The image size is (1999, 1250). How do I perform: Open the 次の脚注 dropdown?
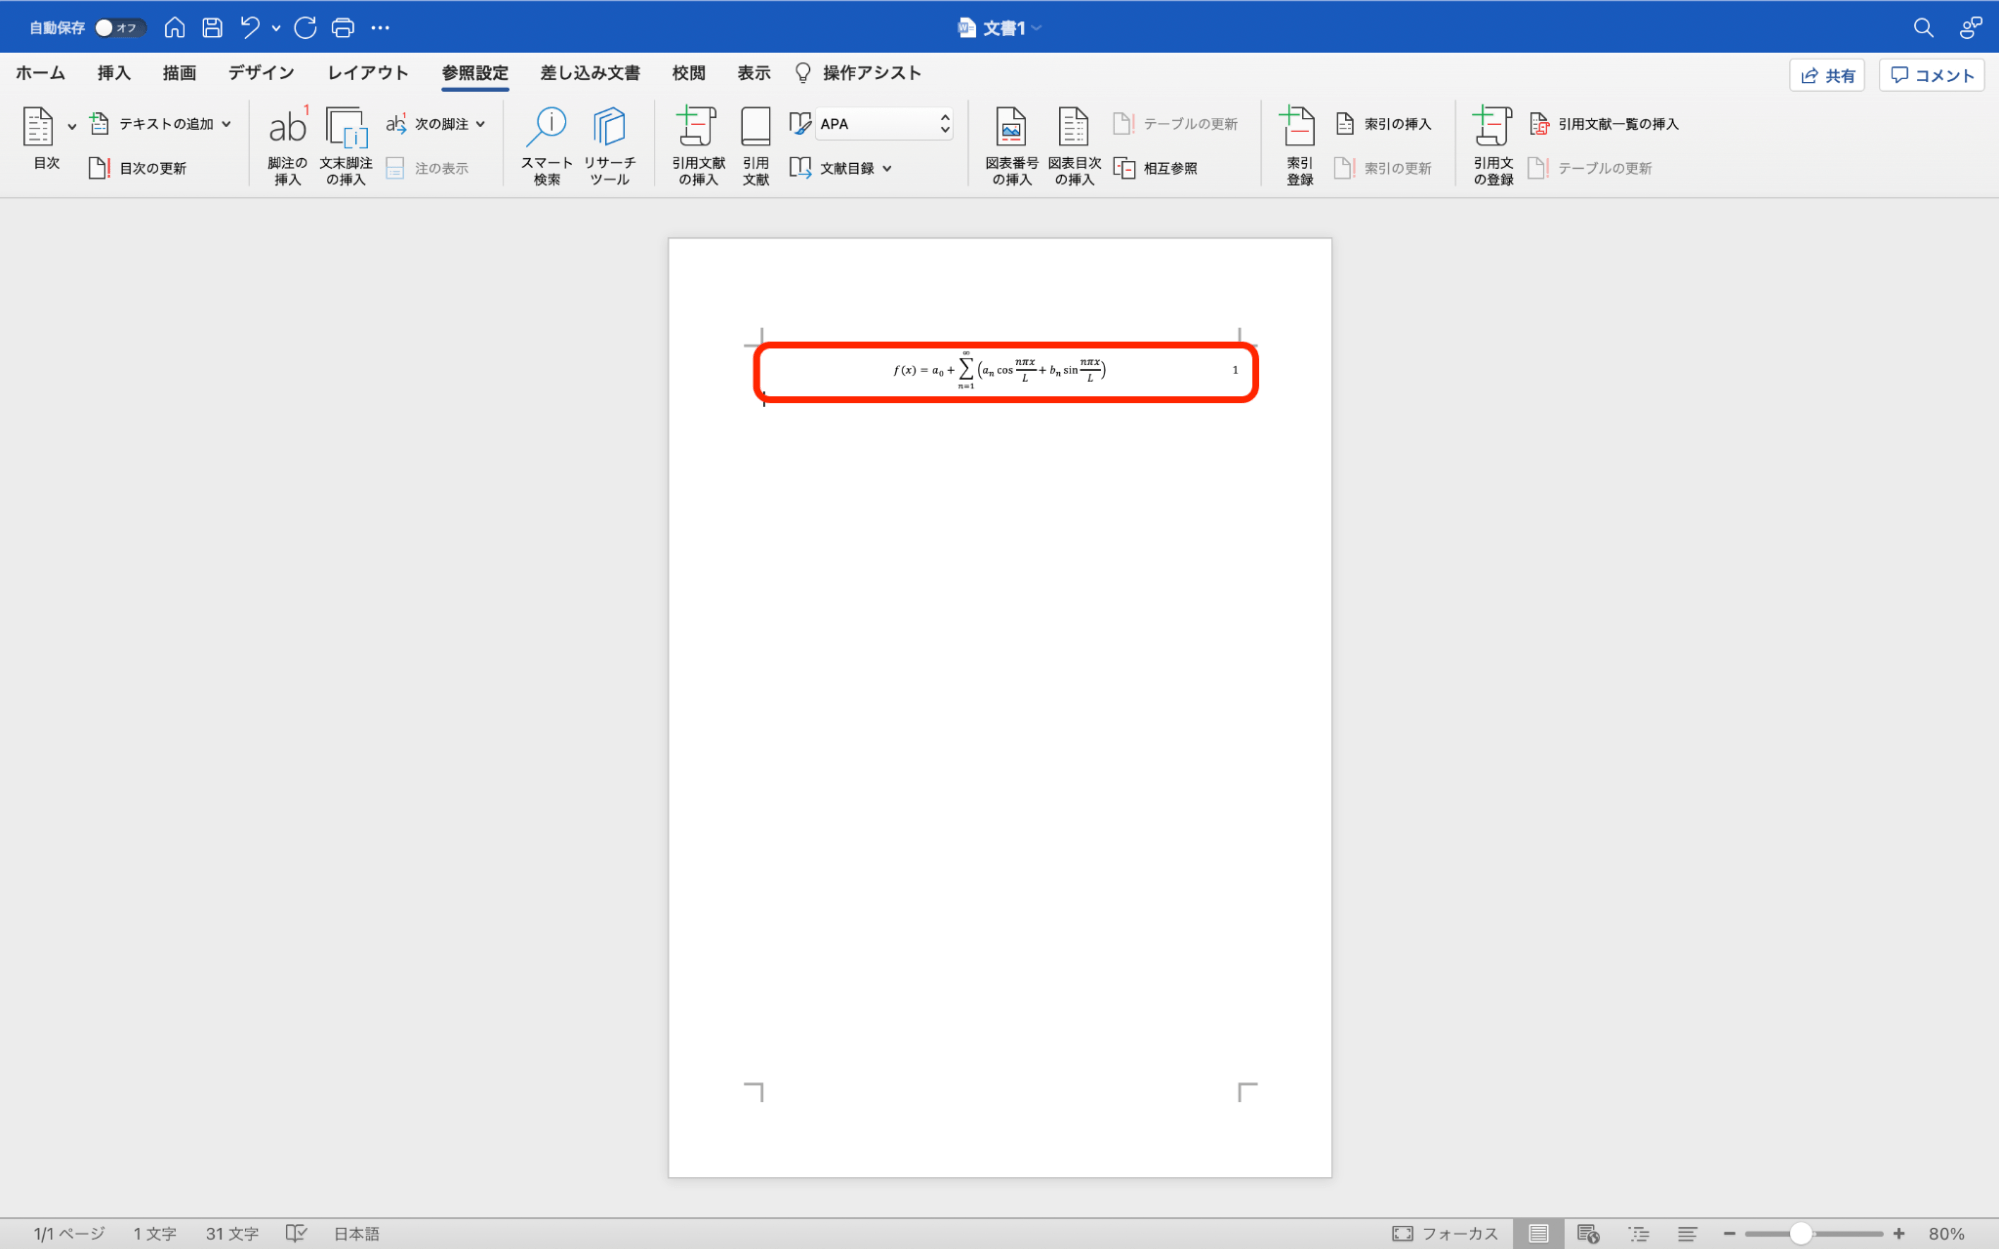pyautogui.click(x=436, y=124)
